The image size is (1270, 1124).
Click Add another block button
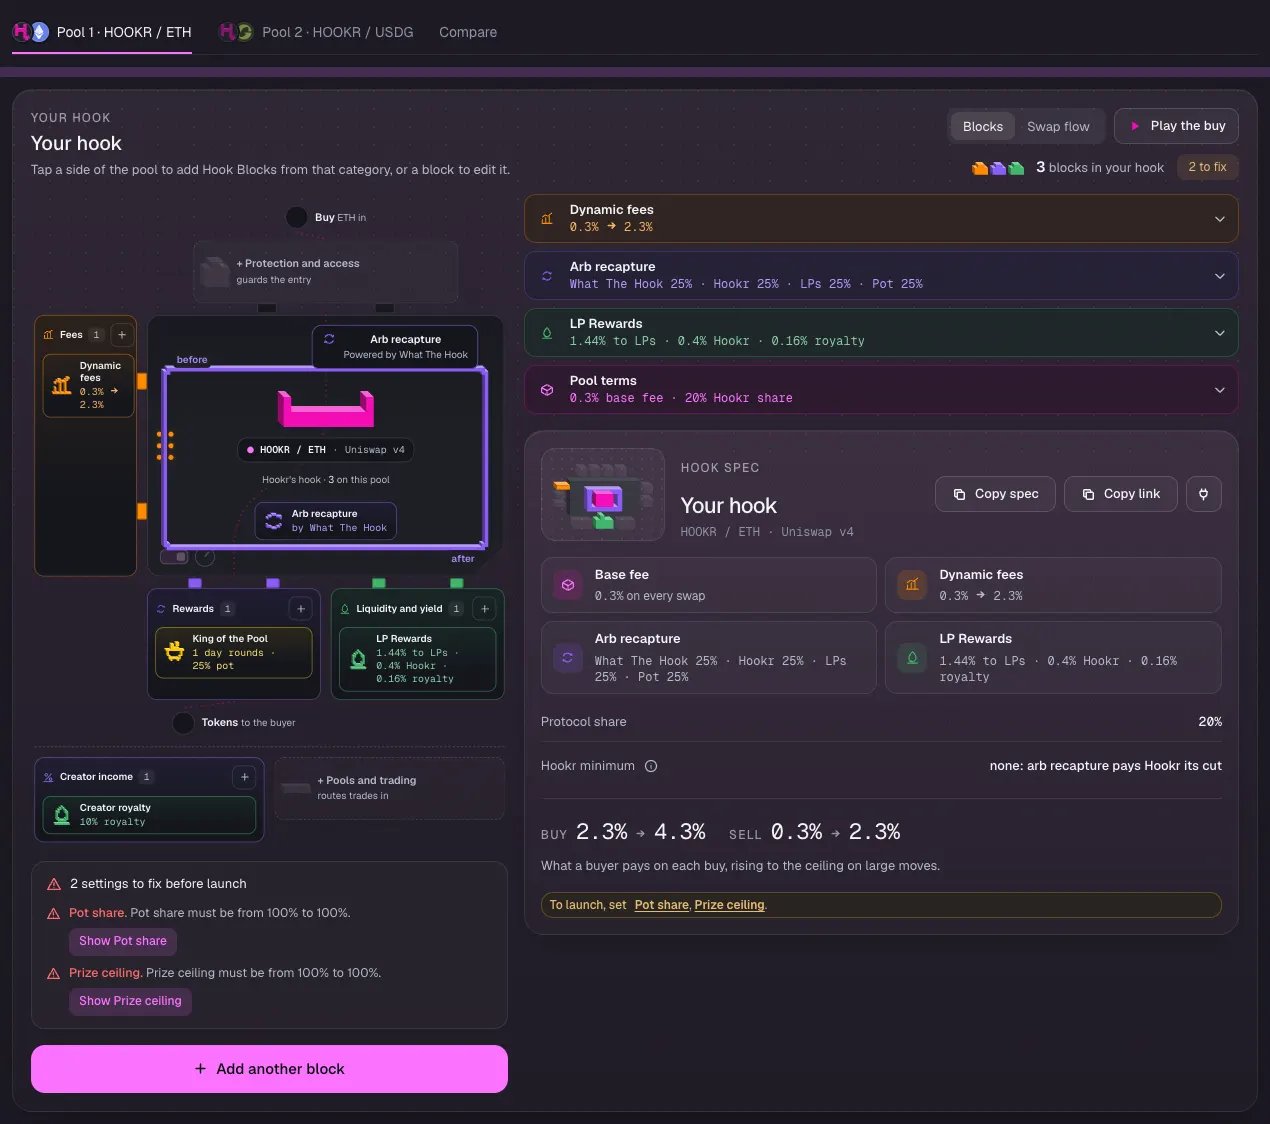click(x=269, y=1069)
